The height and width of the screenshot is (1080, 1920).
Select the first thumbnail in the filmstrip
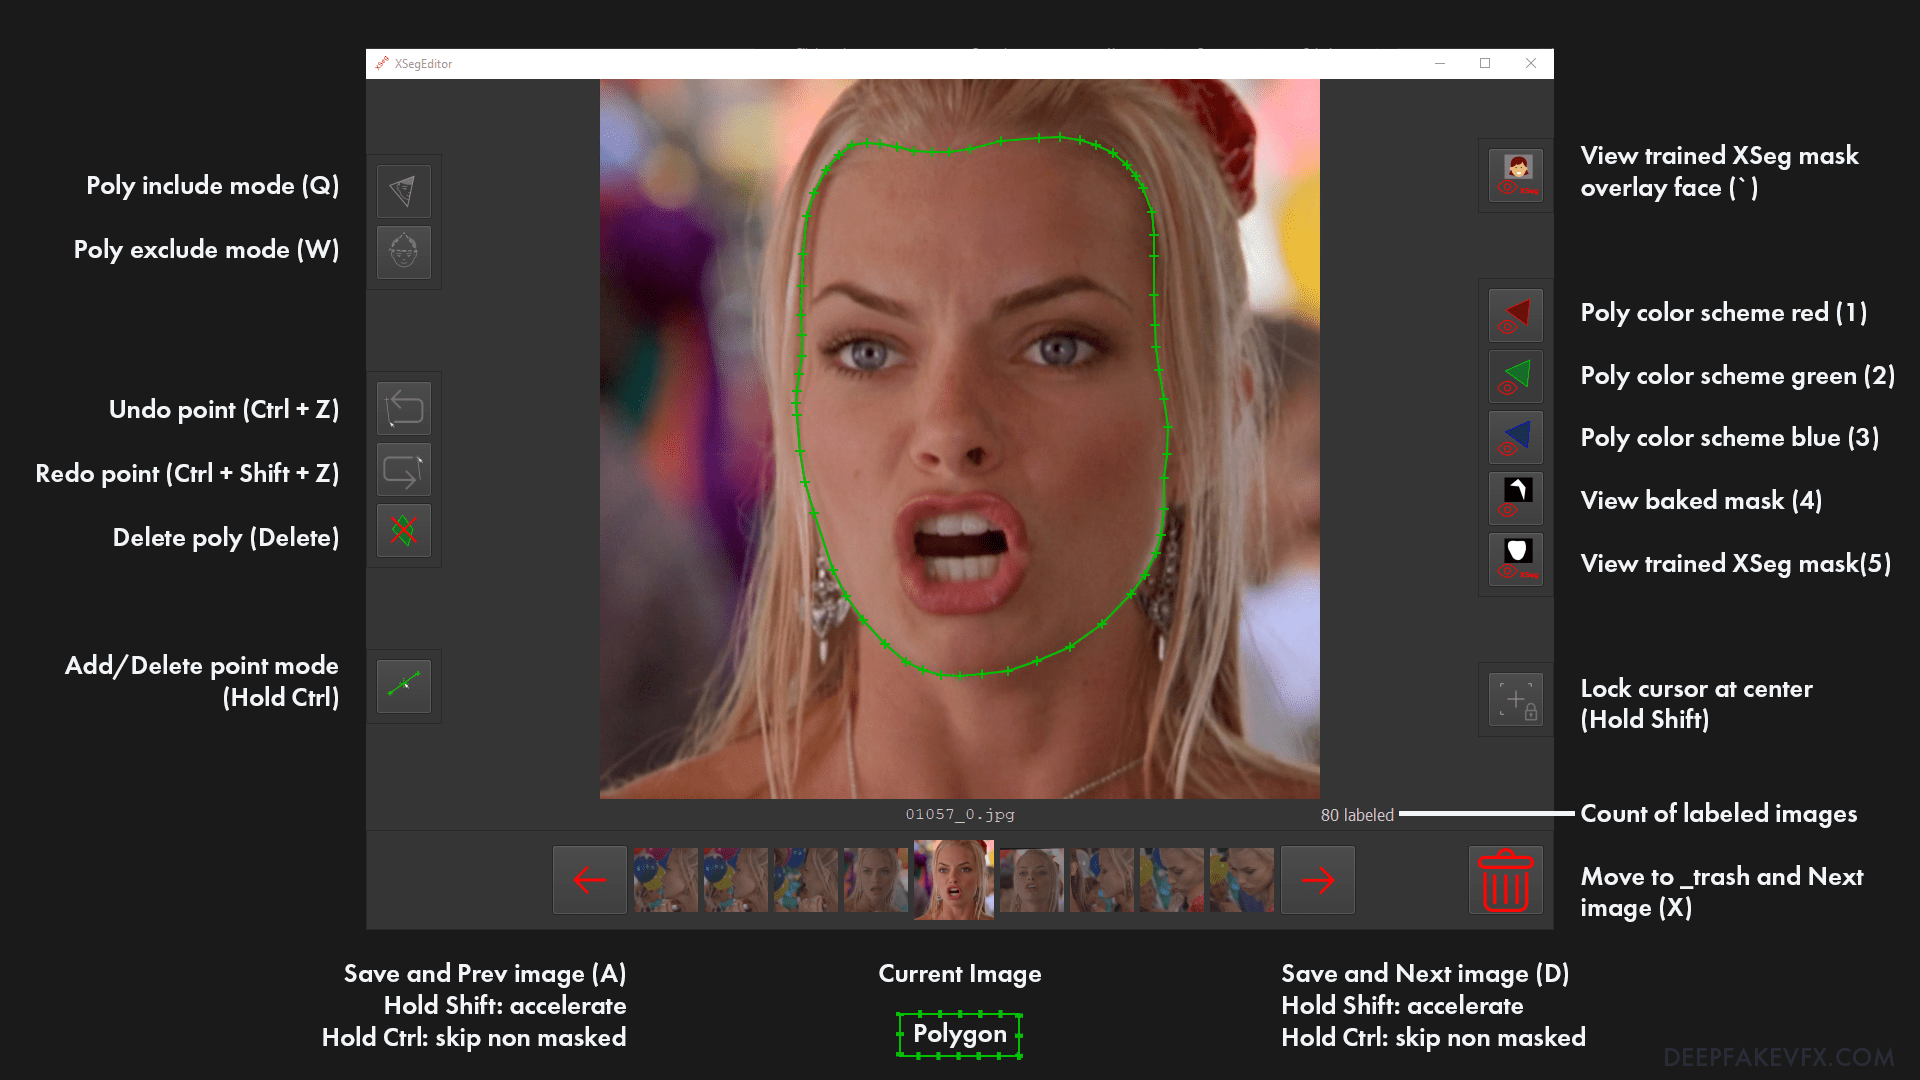point(666,880)
